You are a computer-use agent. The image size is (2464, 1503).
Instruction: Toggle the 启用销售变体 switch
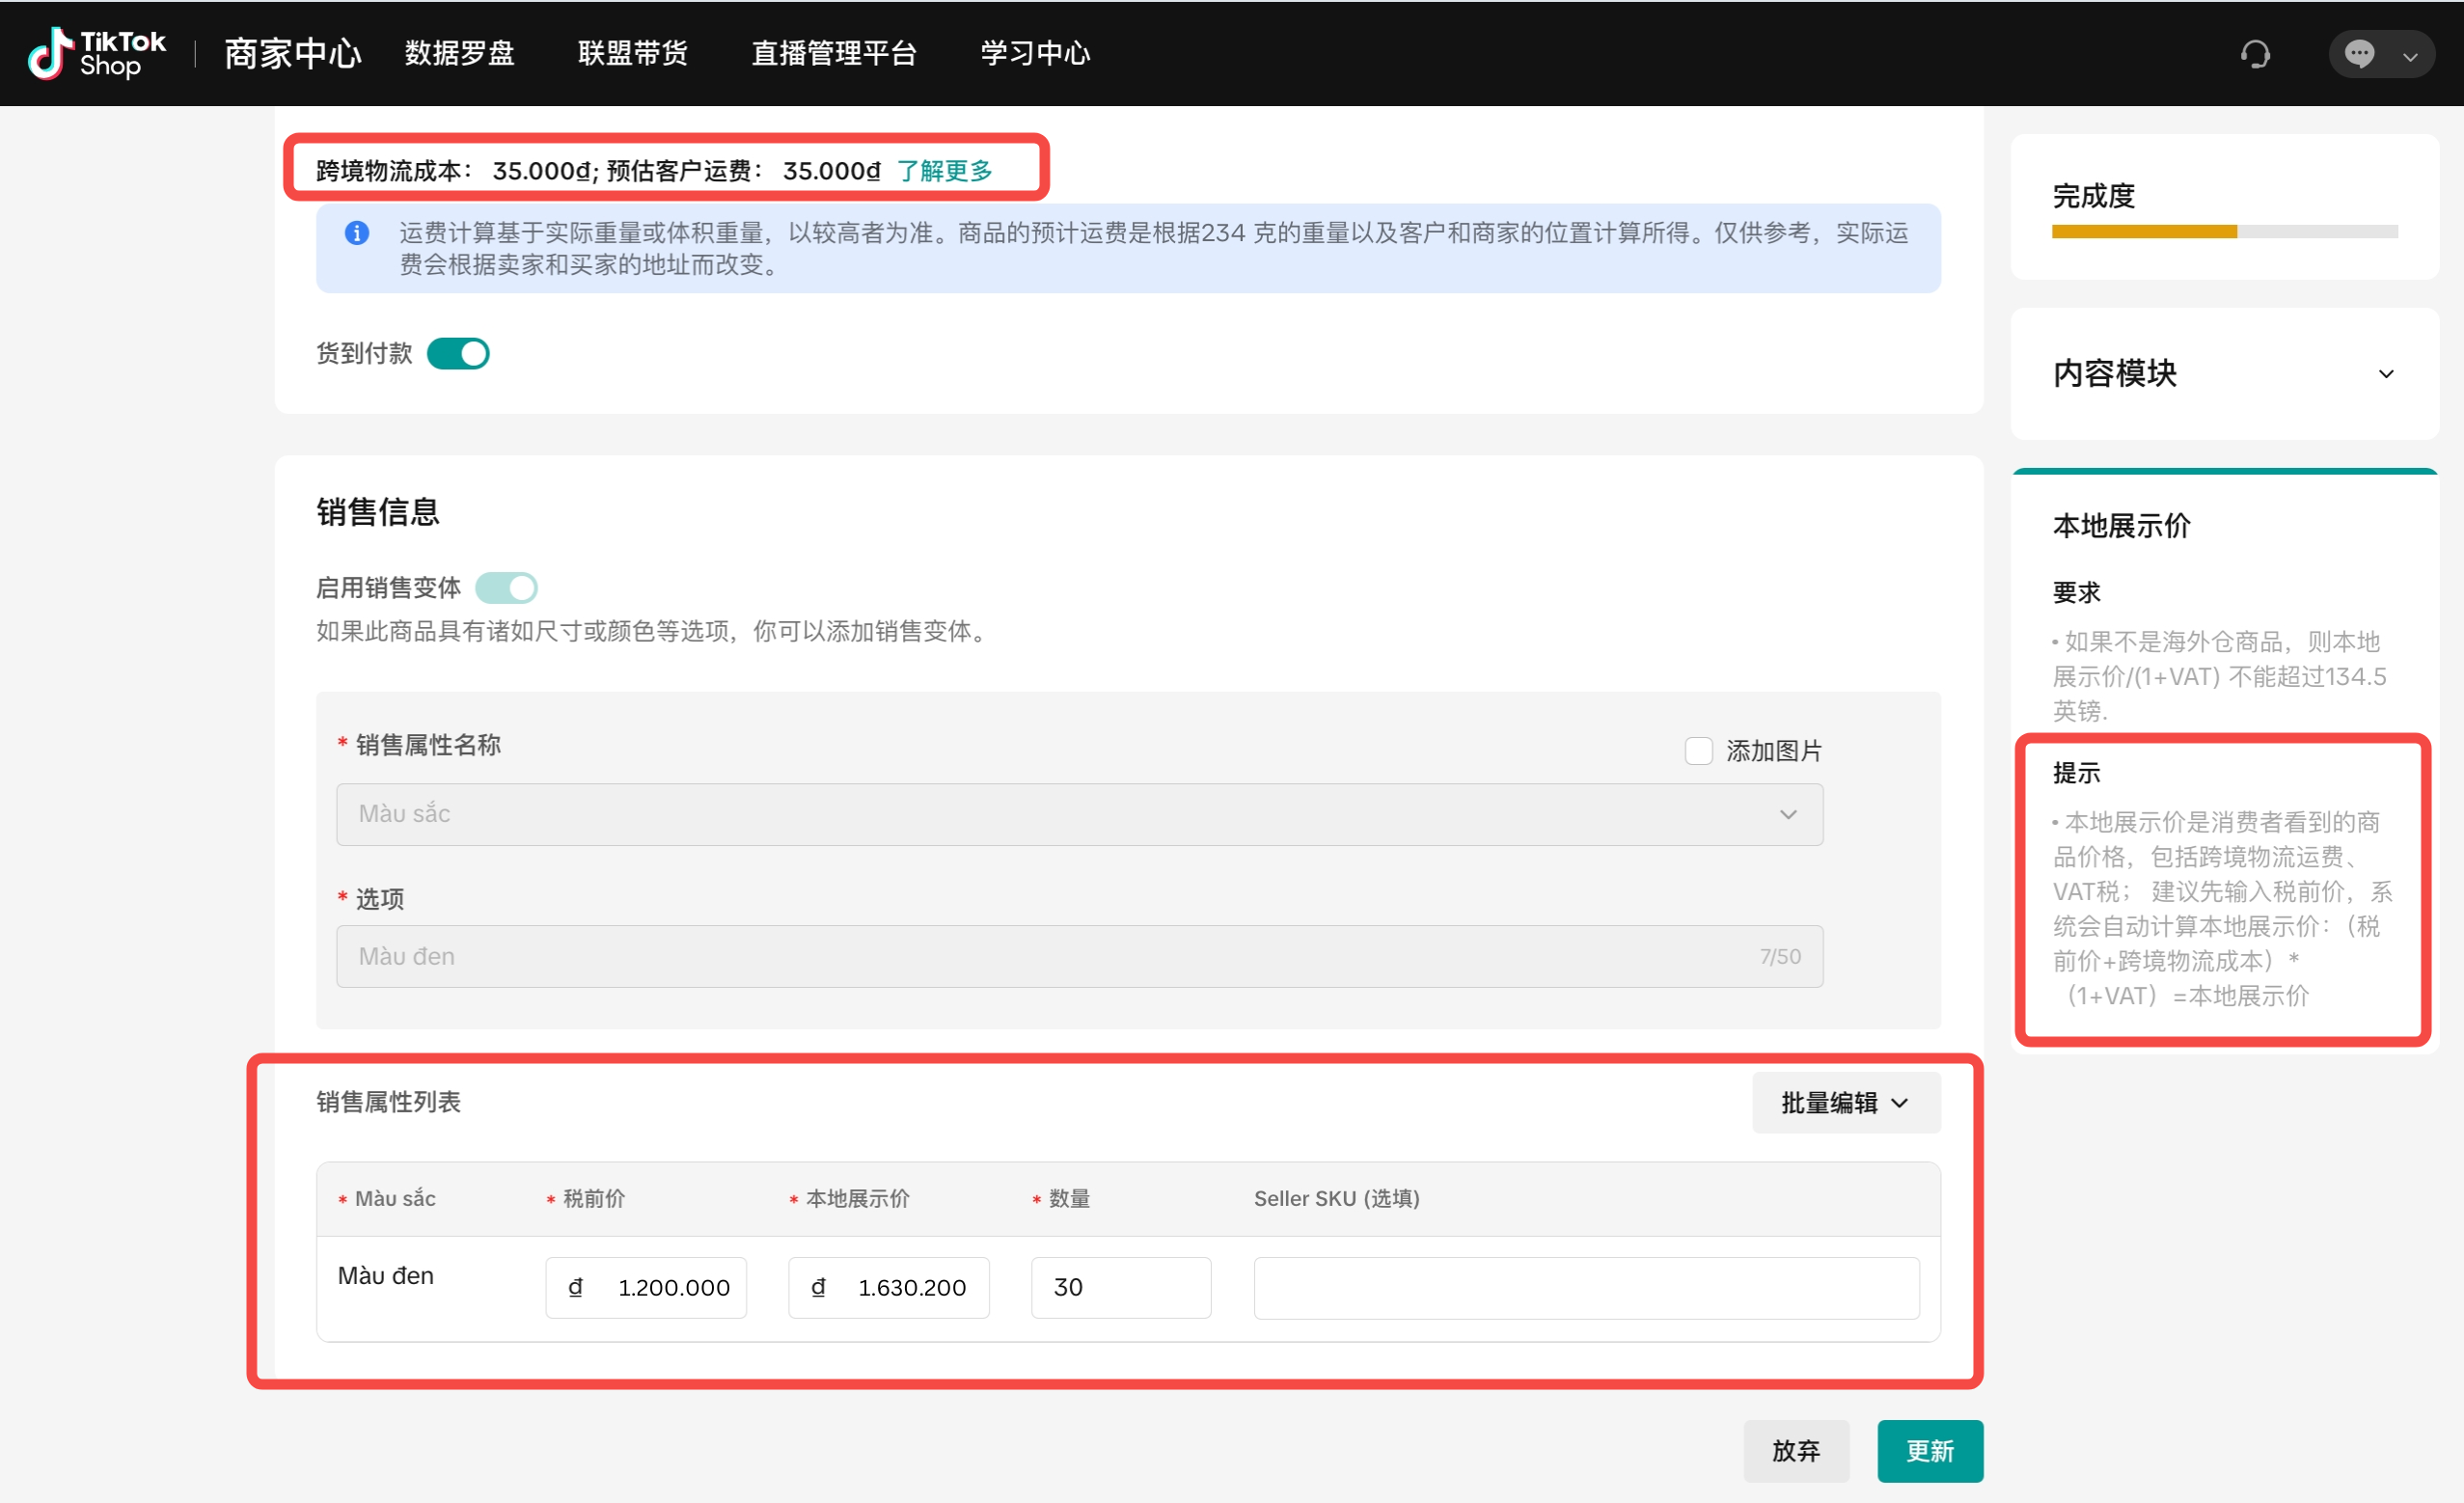[x=506, y=588]
